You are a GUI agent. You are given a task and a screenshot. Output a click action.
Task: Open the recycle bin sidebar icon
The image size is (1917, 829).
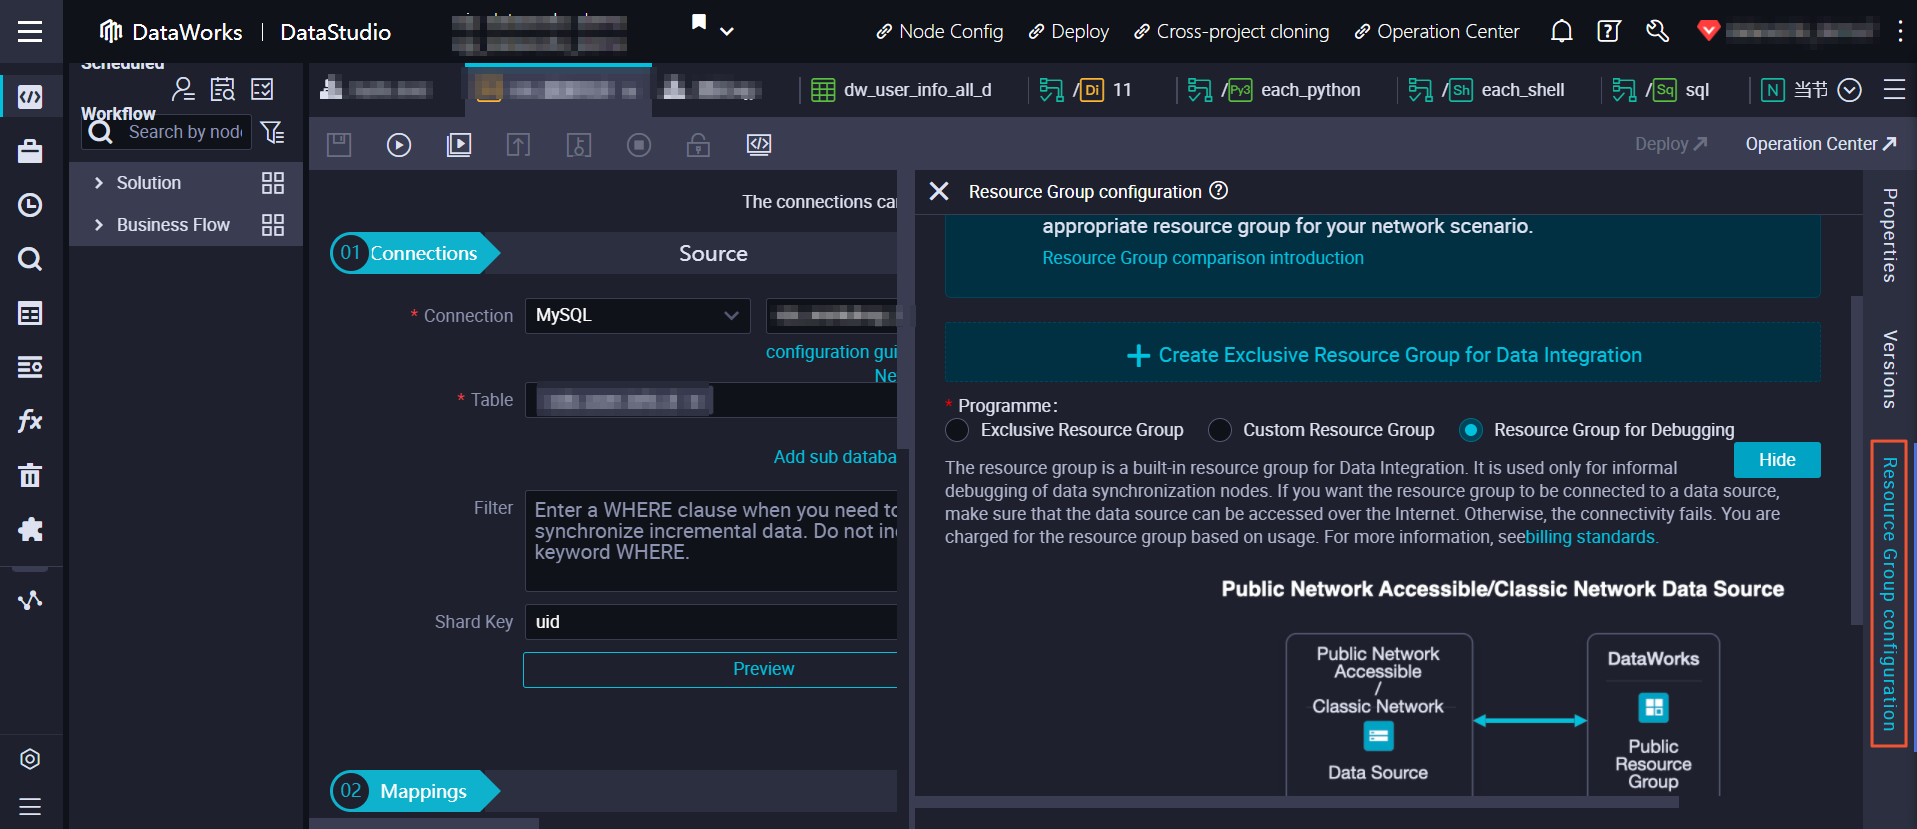(30, 475)
